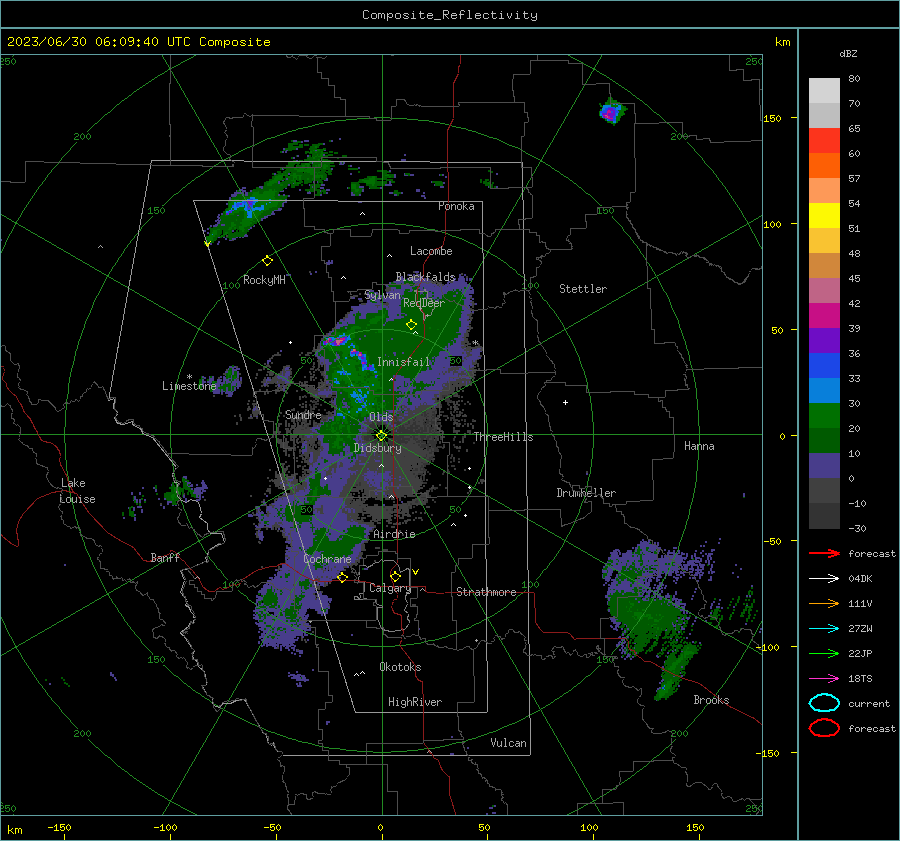Image resolution: width=900 pixels, height=841 pixels.
Task: Click the white plus marker east of ThreeHills
Action: click(x=565, y=402)
